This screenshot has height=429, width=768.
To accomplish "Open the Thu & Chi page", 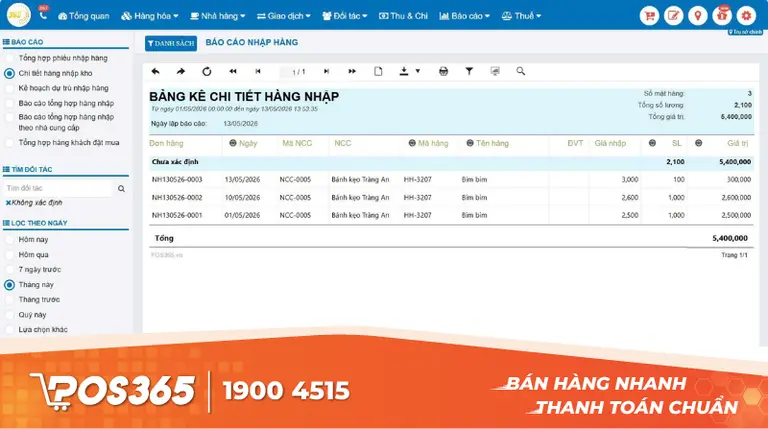I will click(x=403, y=16).
